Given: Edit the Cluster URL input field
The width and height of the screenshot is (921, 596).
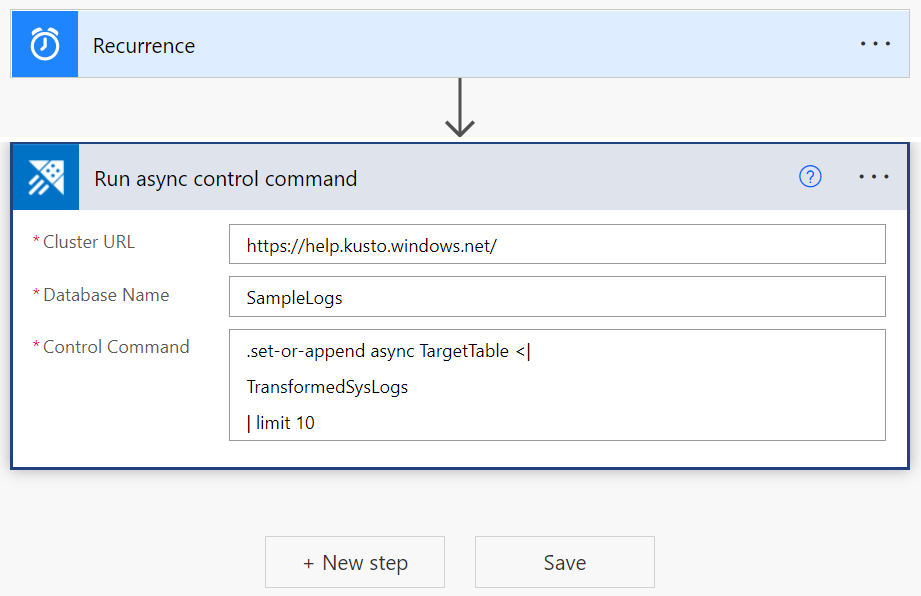Looking at the screenshot, I should [x=557, y=243].
